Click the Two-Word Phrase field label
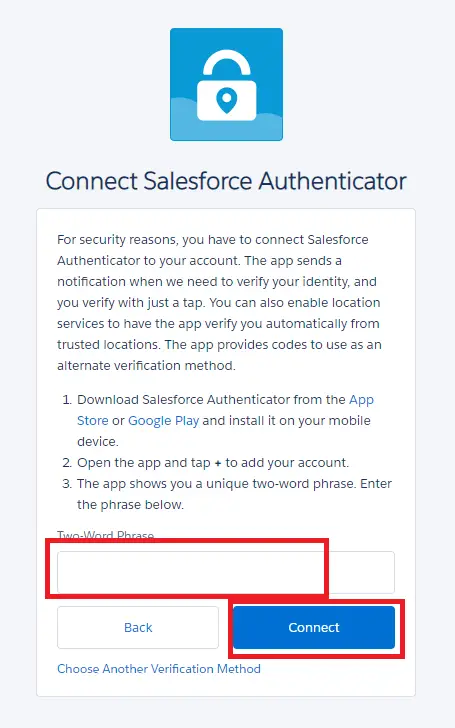The height and width of the screenshot is (728, 455). click(105, 535)
